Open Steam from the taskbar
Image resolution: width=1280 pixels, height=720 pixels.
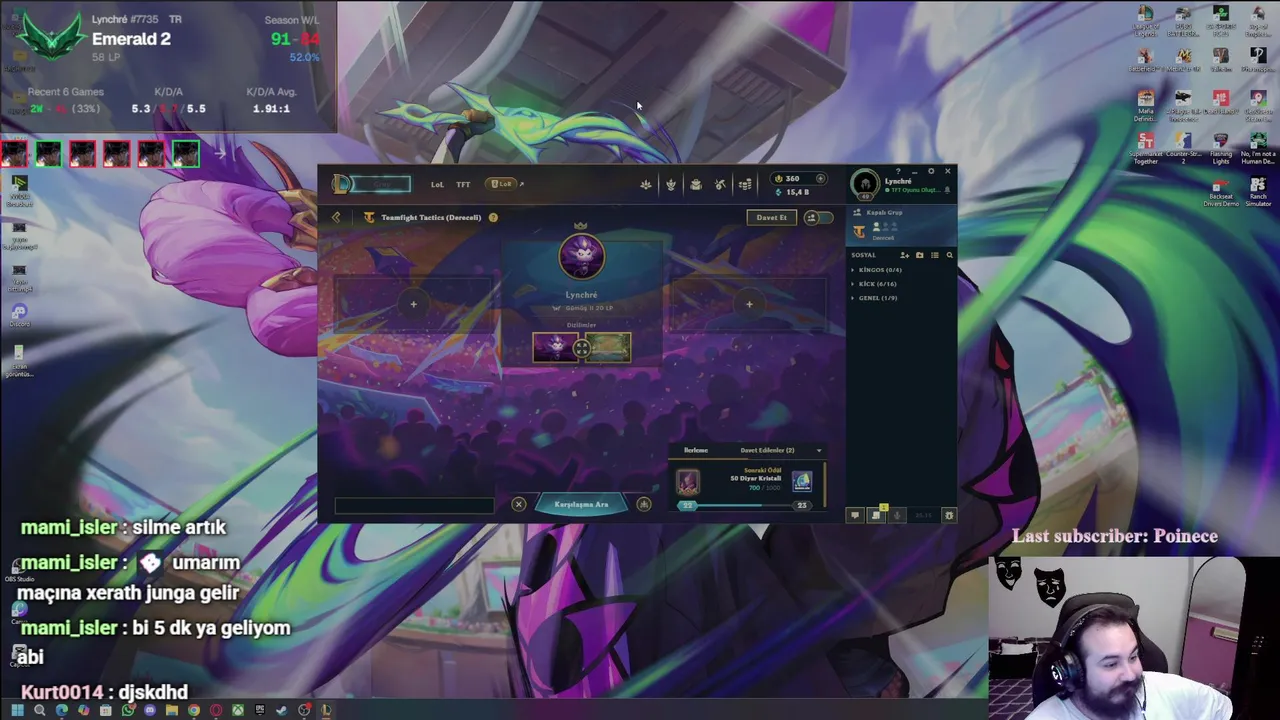(x=282, y=711)
